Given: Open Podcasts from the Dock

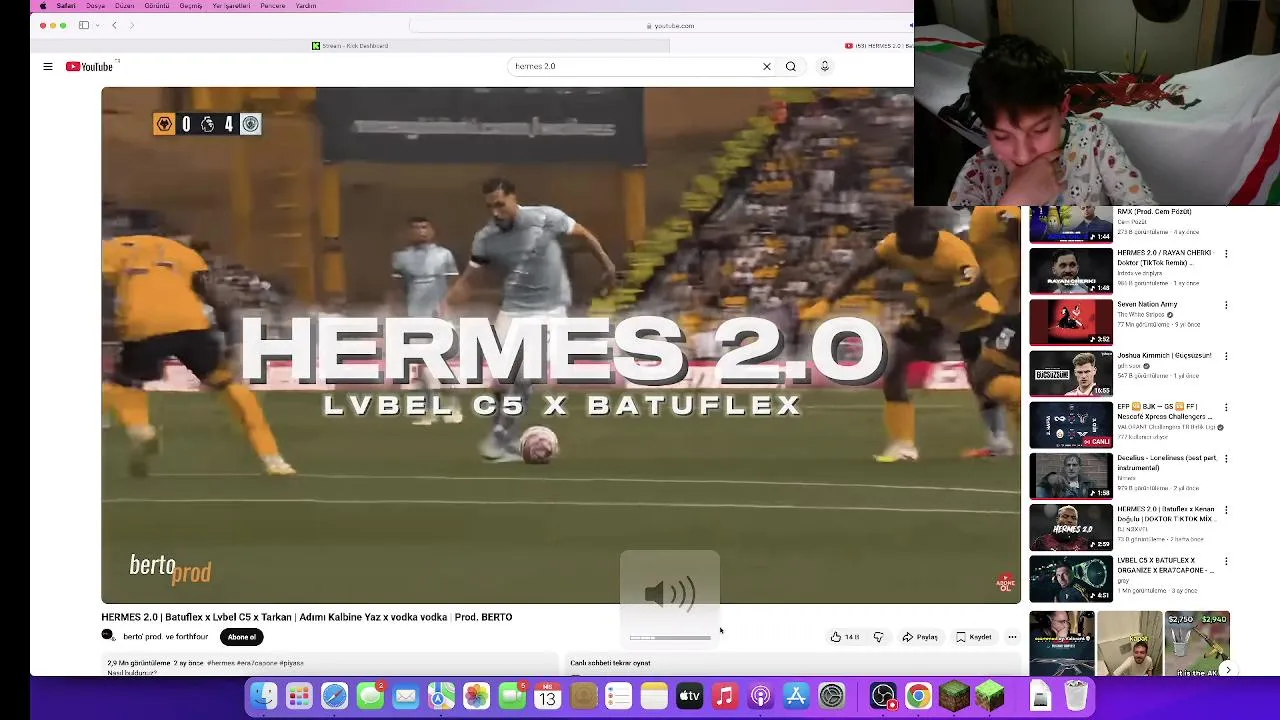Looking at the screenshot, I should click(x=761, y=696).
